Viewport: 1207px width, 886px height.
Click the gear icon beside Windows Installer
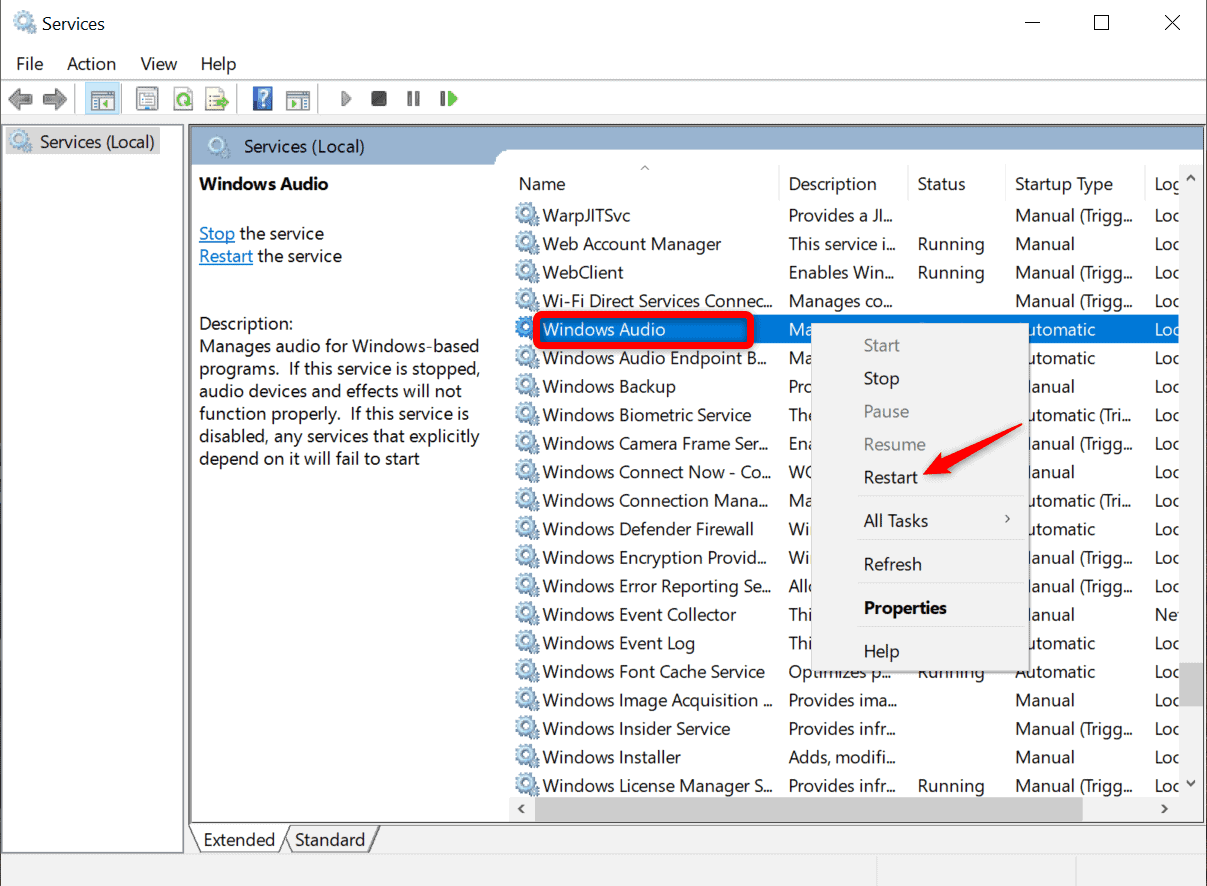pyautogui.click(x=527, y=757)
